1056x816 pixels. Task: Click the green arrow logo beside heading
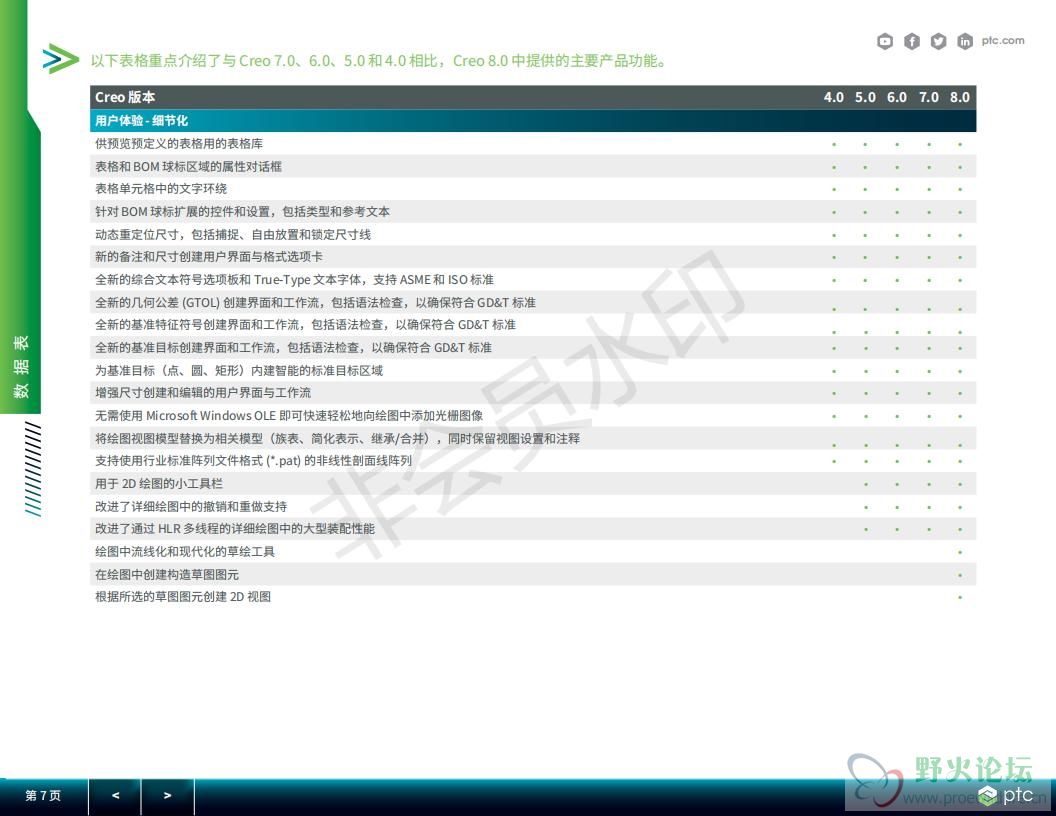click(x=61, y=59)
